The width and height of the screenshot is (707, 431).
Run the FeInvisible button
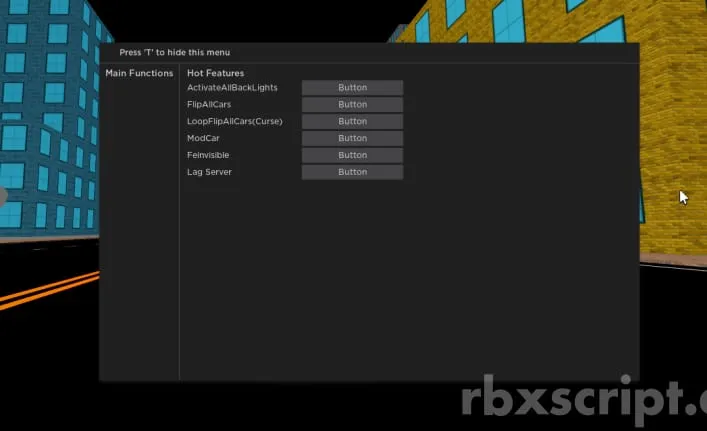[x=352, y=155]
